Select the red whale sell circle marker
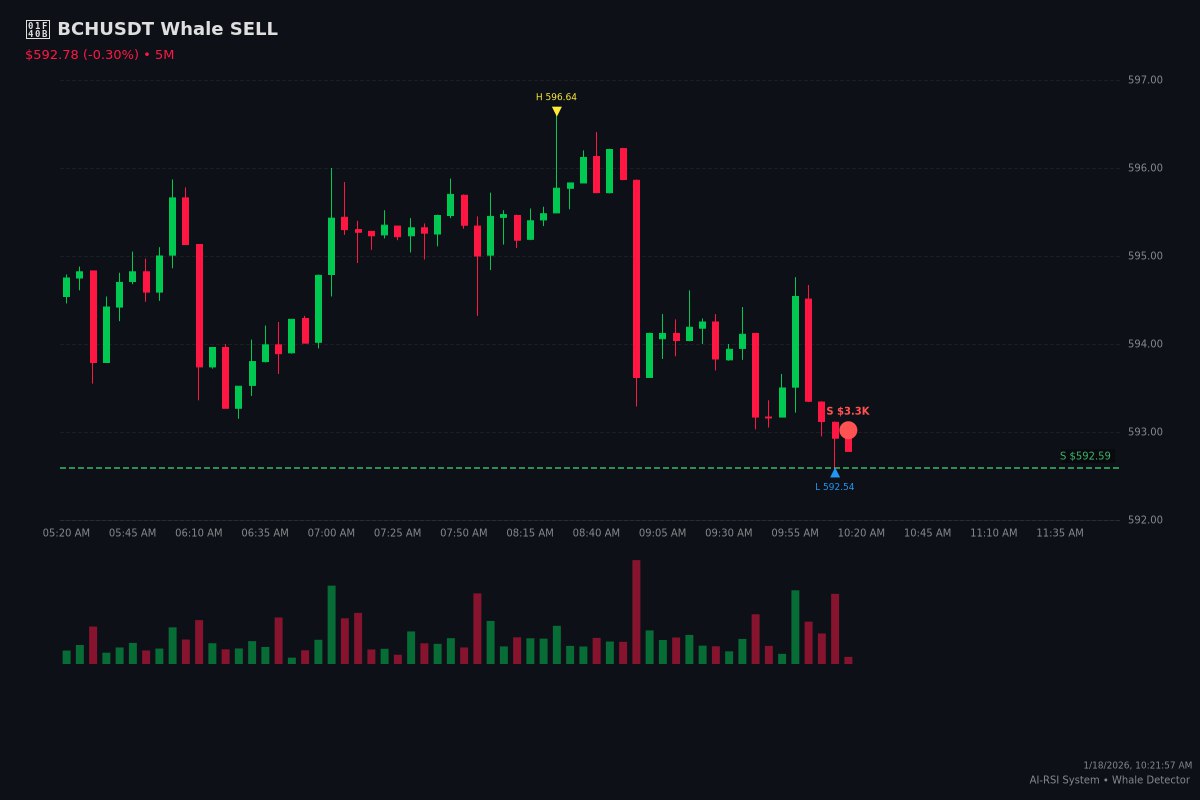1200x800 pixels. [x=848, y=430]
